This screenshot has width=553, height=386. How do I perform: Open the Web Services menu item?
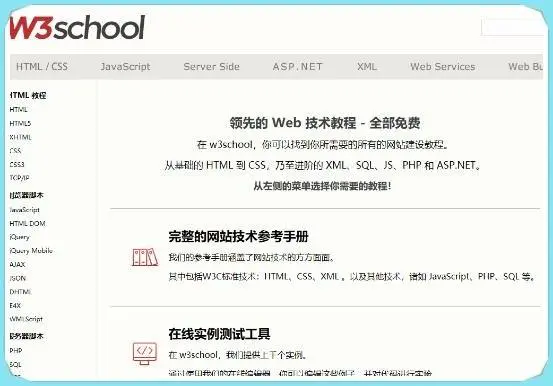[x=443, y=66]
